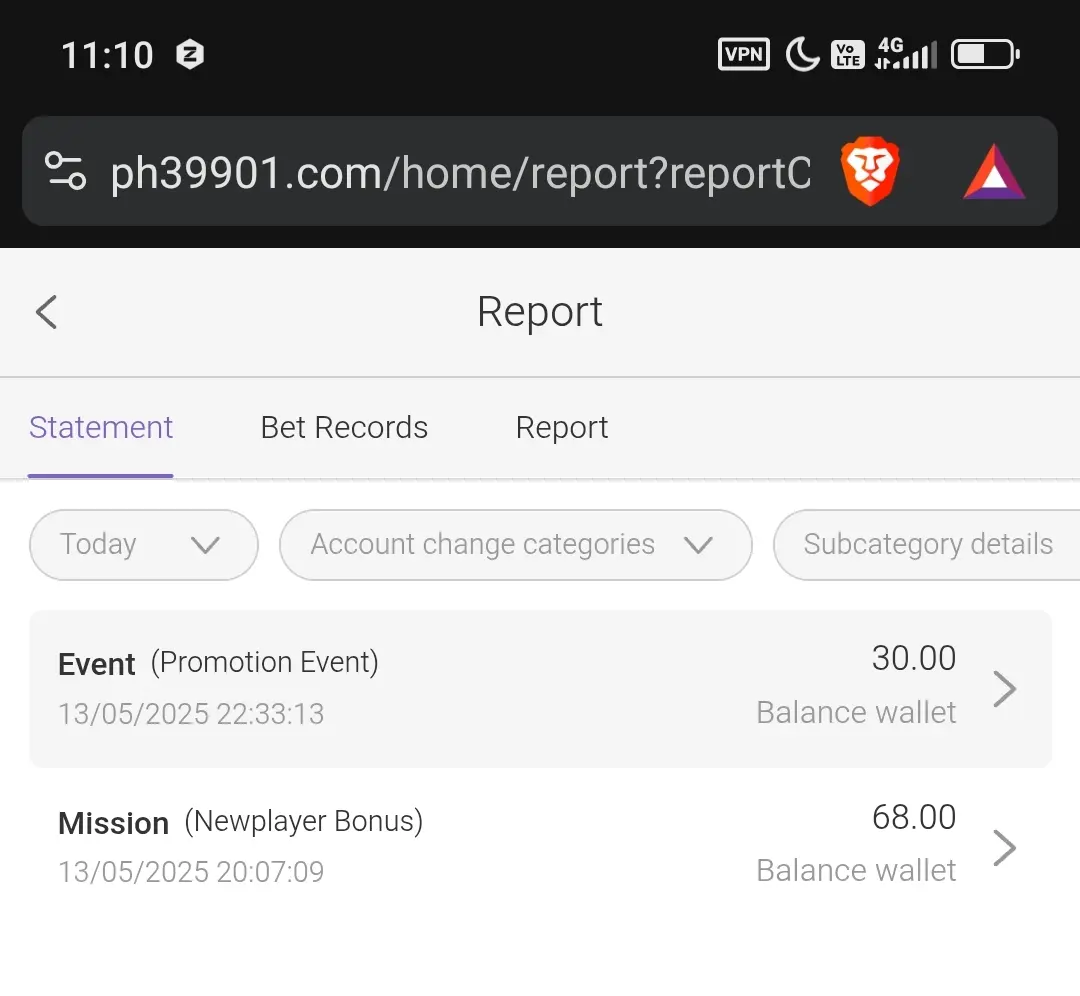The width and height of the screenshot is (1080, 996).
Task: Expand Account change categories dropdown
Action: pyautogui.click(x=516, y=545)
